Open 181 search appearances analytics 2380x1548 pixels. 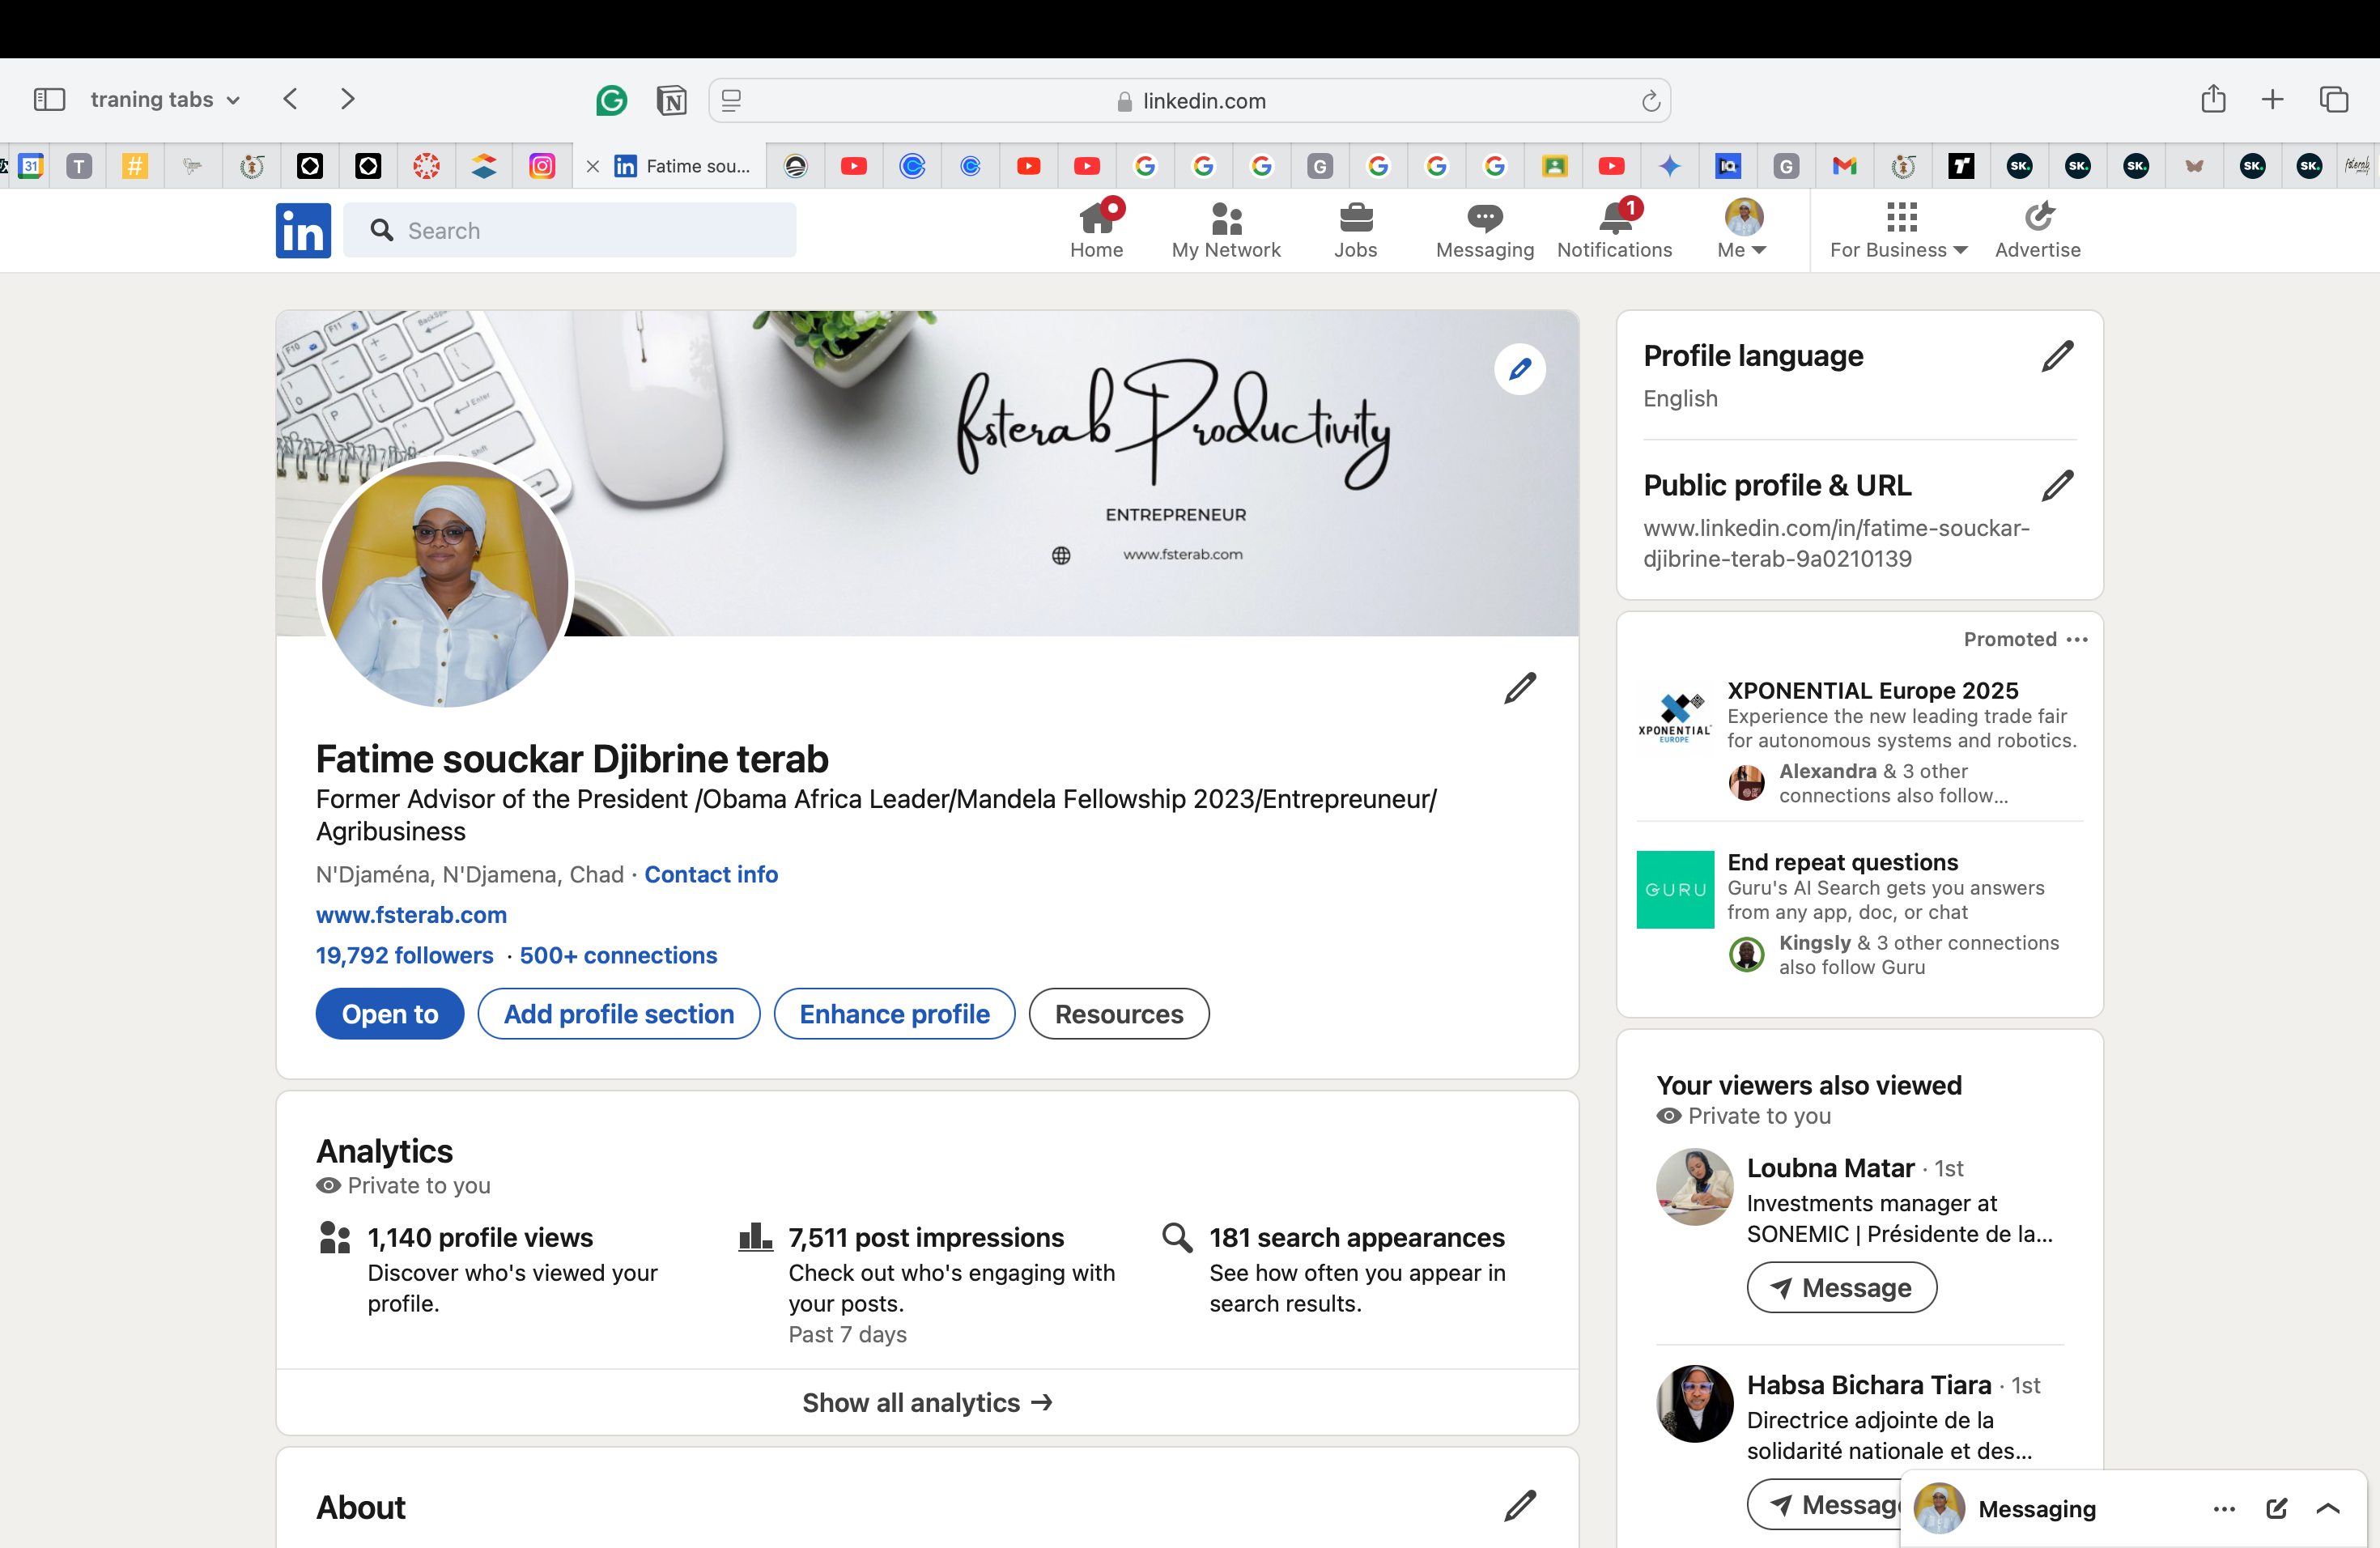tap(1357, 1238)
